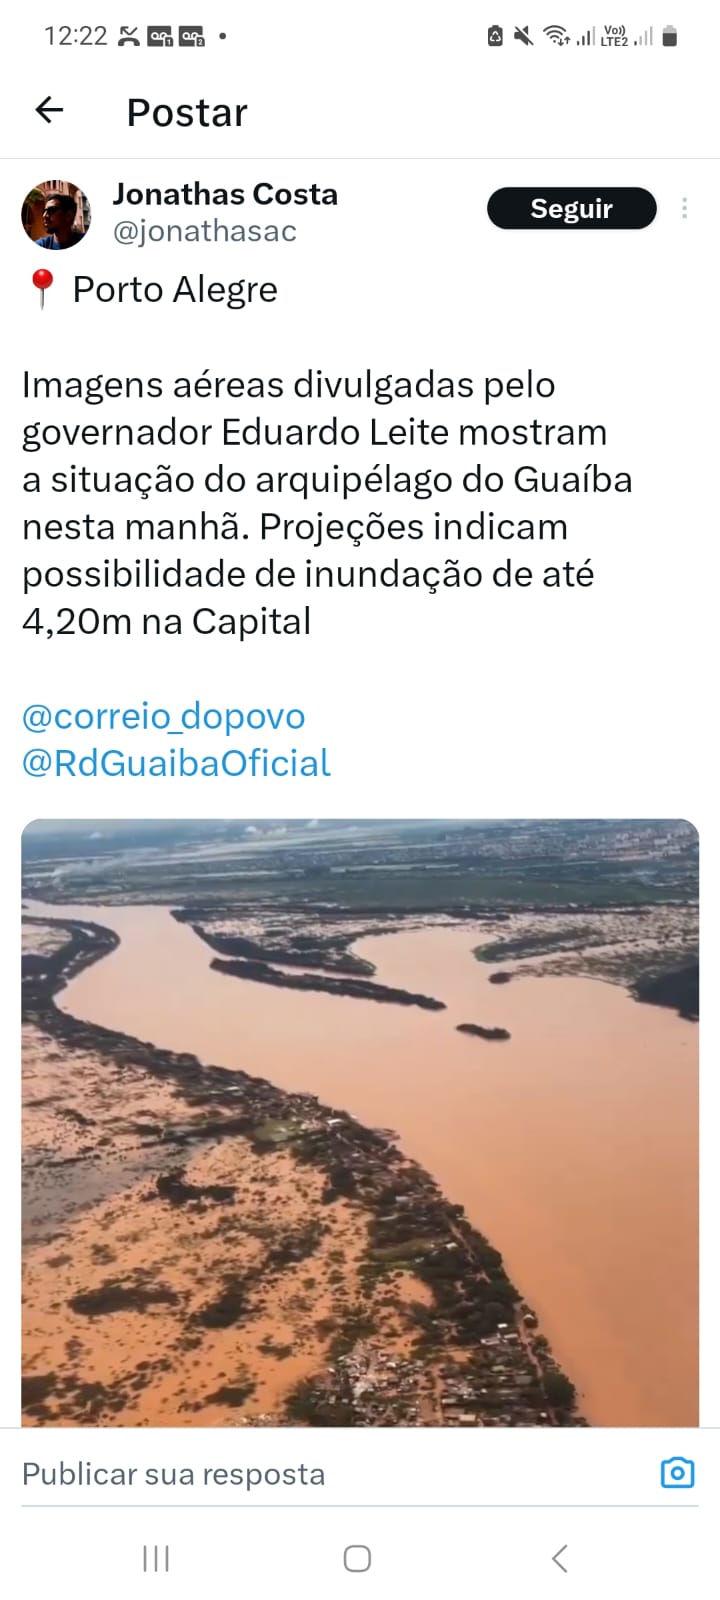720x1600 pixels.
Task: Tap the Wi-Fi status icon
Action: pyautogui.click(x=555, y=36)
